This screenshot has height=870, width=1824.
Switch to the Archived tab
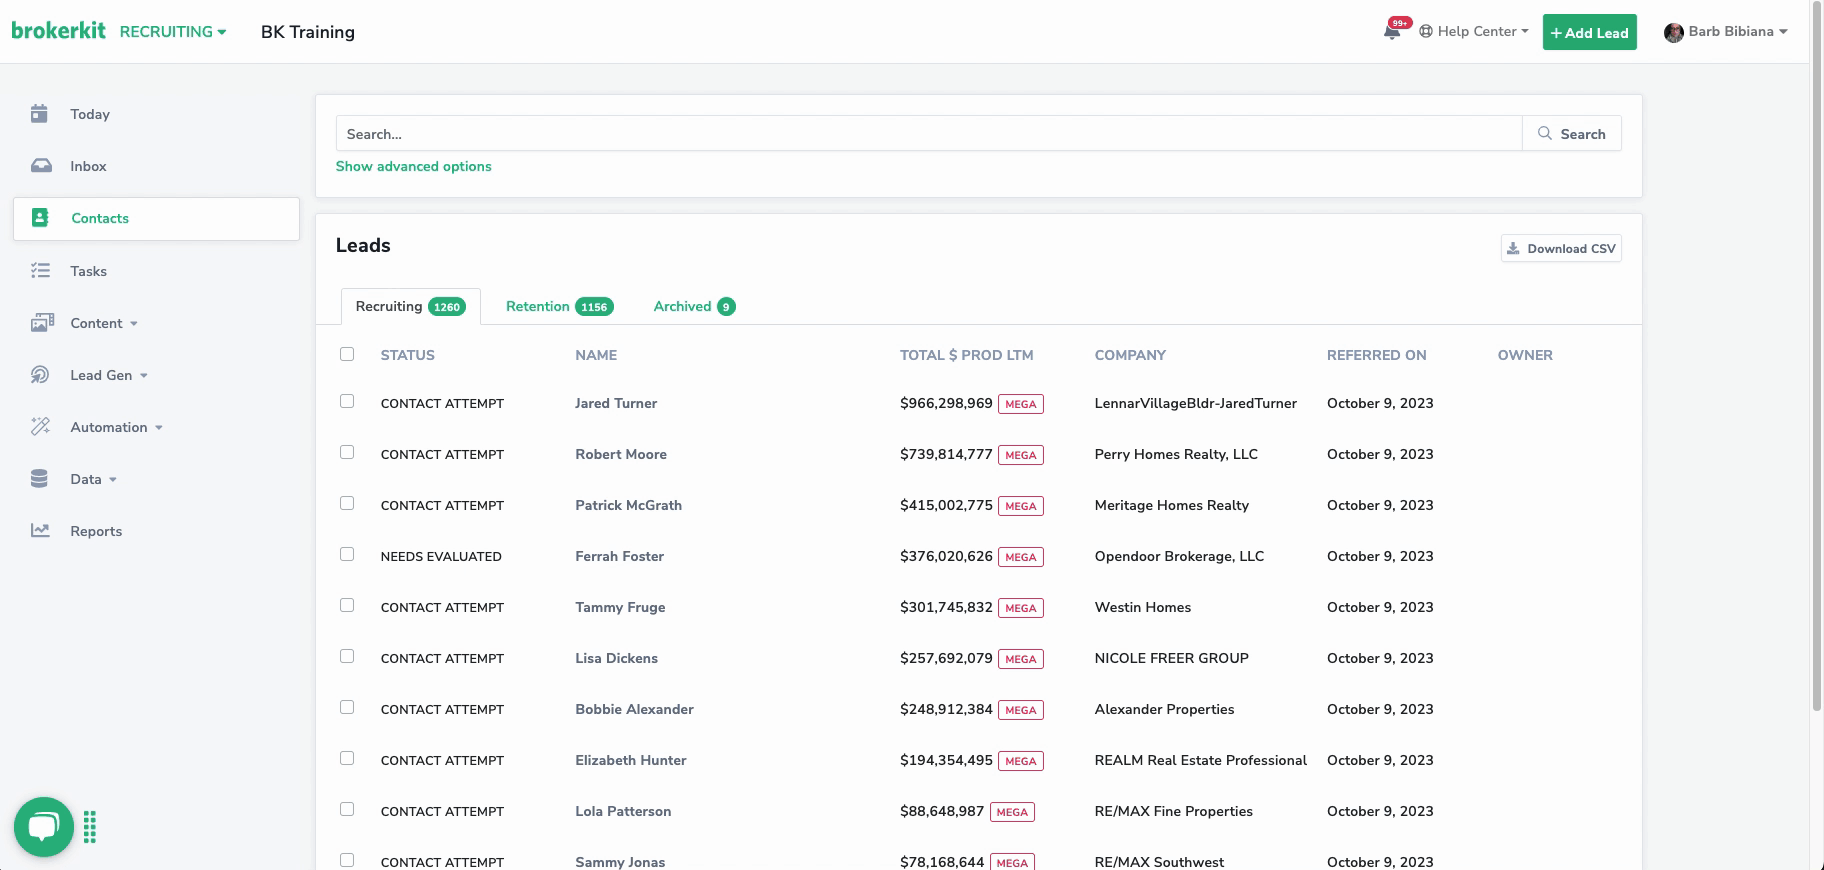(x=693, y=306)
